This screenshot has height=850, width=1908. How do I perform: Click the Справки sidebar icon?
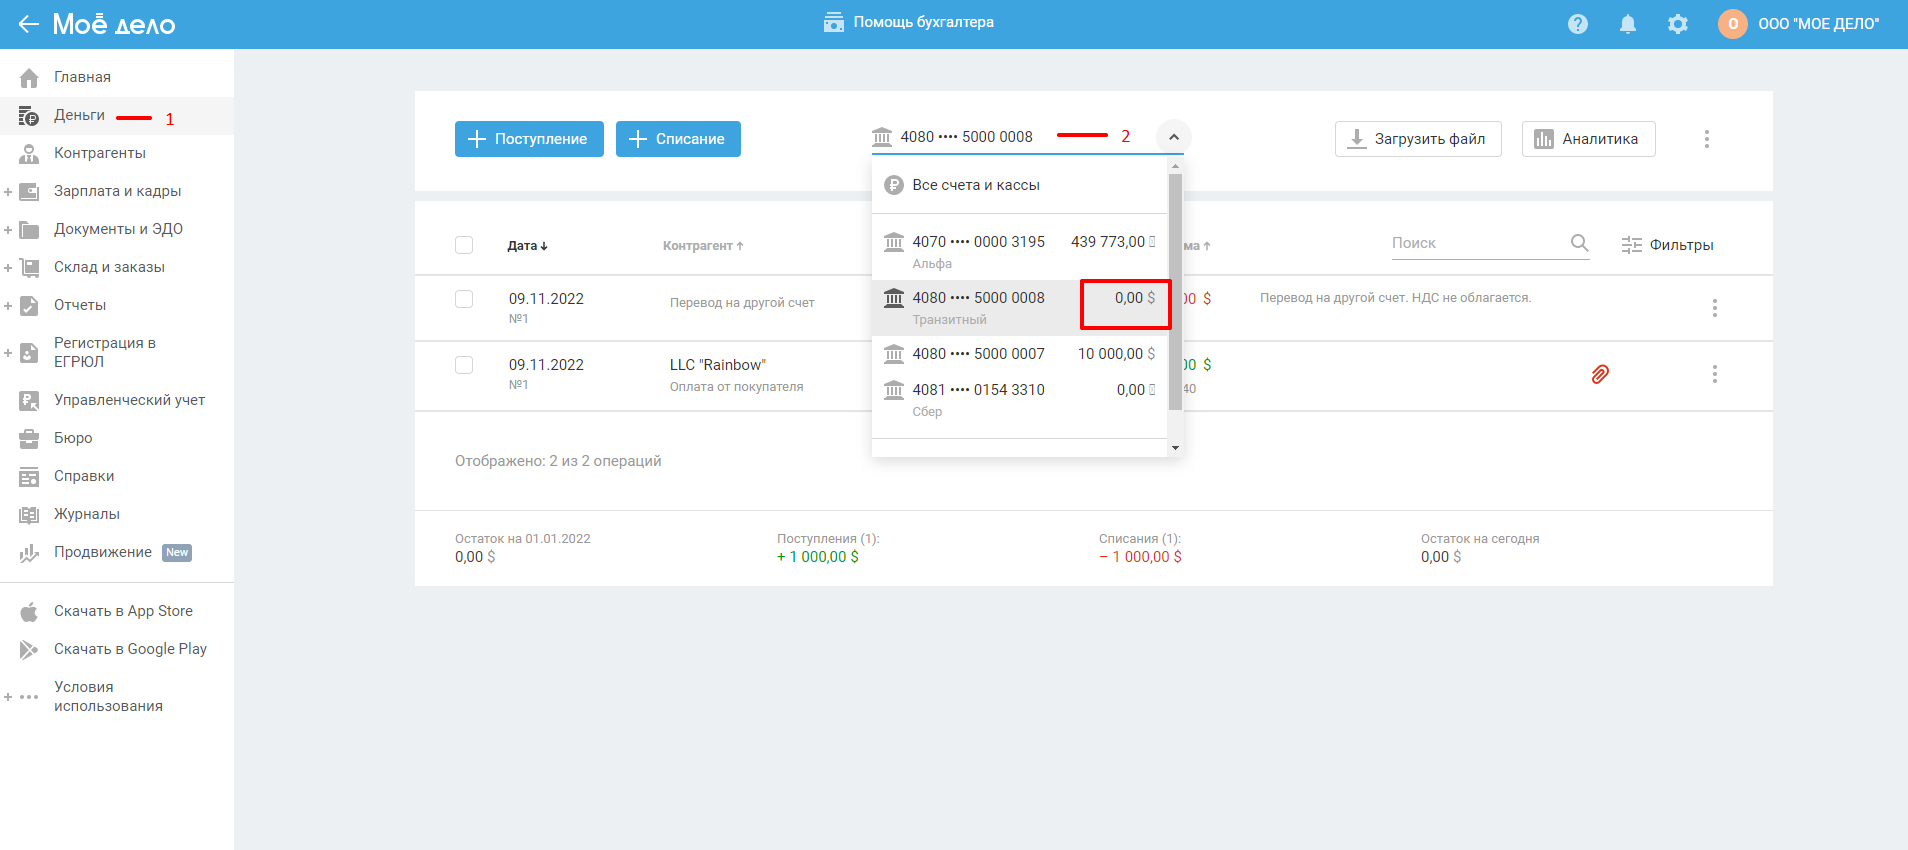click(x=29, y=477)
